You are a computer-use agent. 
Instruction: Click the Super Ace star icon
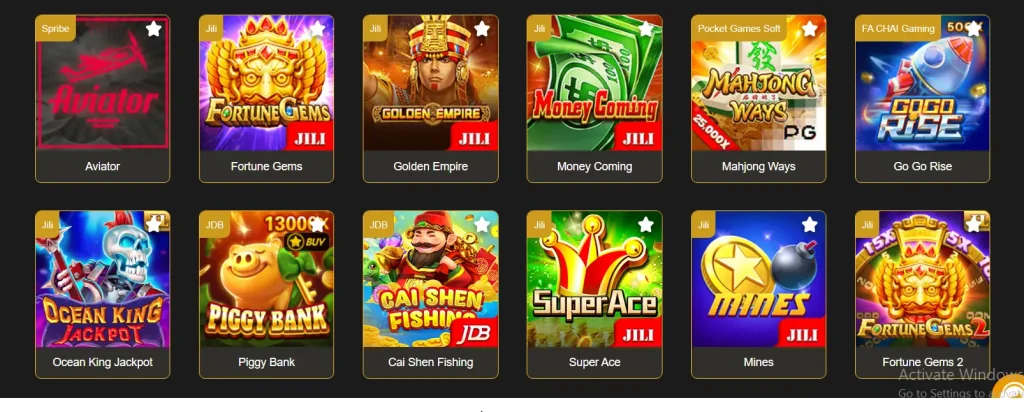[646, 225]
